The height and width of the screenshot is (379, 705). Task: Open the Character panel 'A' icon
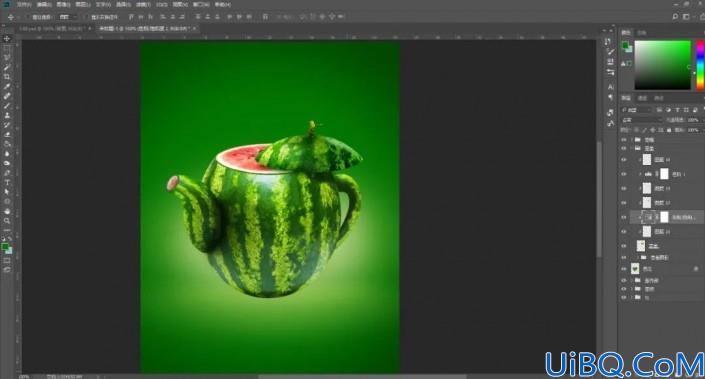pos(610,86)
